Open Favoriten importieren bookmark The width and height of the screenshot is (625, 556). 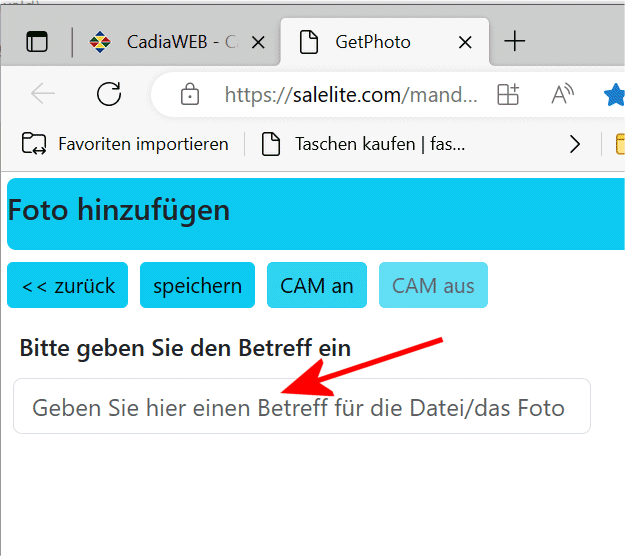[x=125, y=144]
